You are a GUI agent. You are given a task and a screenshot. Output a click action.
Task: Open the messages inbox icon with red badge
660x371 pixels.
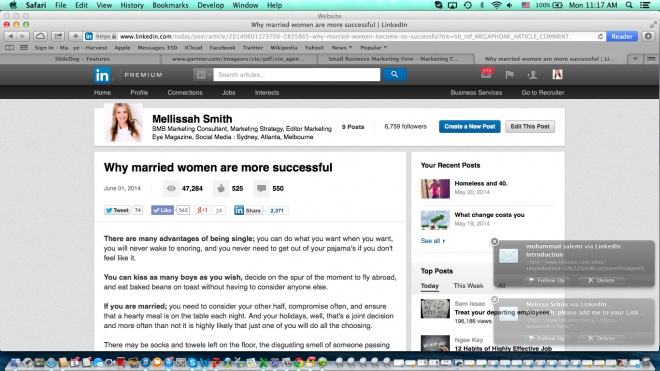486,74
